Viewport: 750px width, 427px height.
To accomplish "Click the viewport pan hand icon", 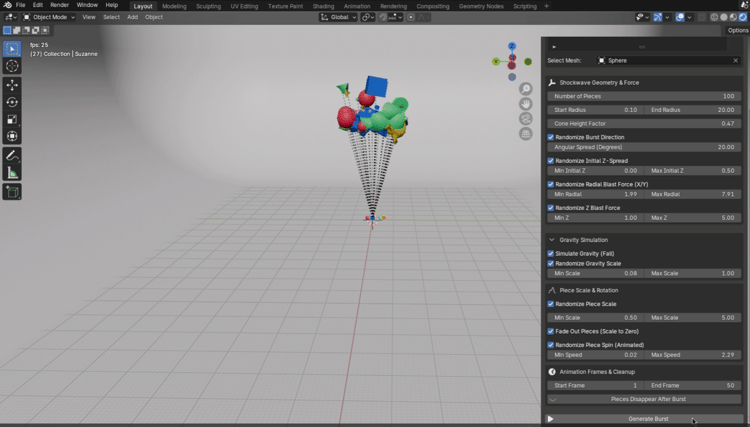I will coord(526,104).
